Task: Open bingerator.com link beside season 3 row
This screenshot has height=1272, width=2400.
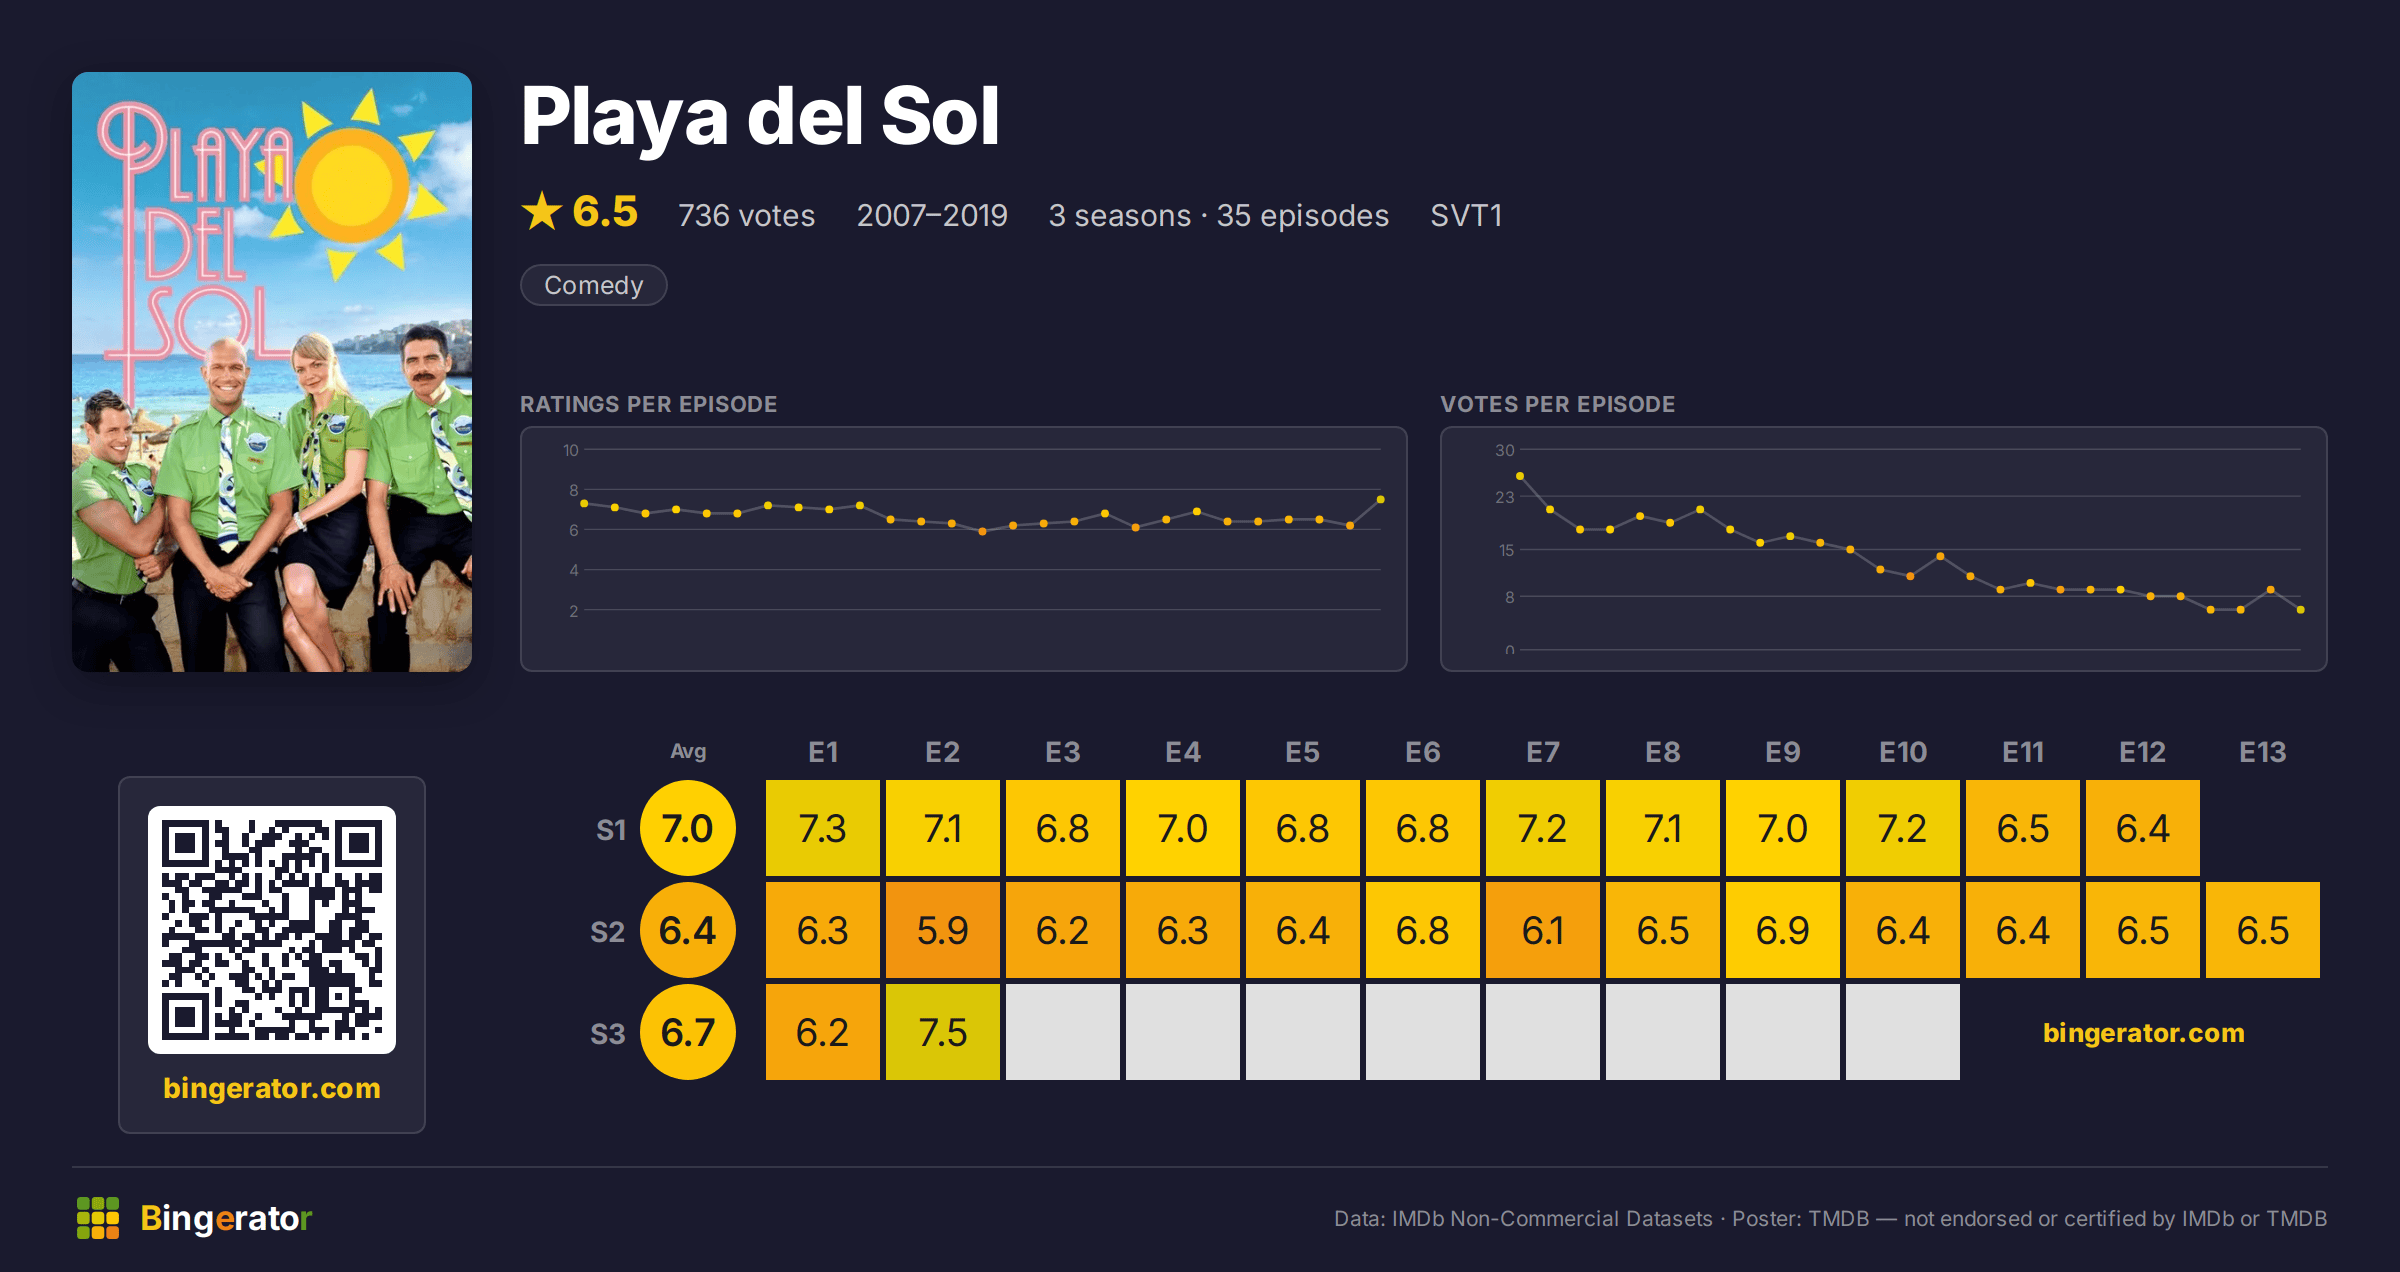Action: point(2144,1033)
